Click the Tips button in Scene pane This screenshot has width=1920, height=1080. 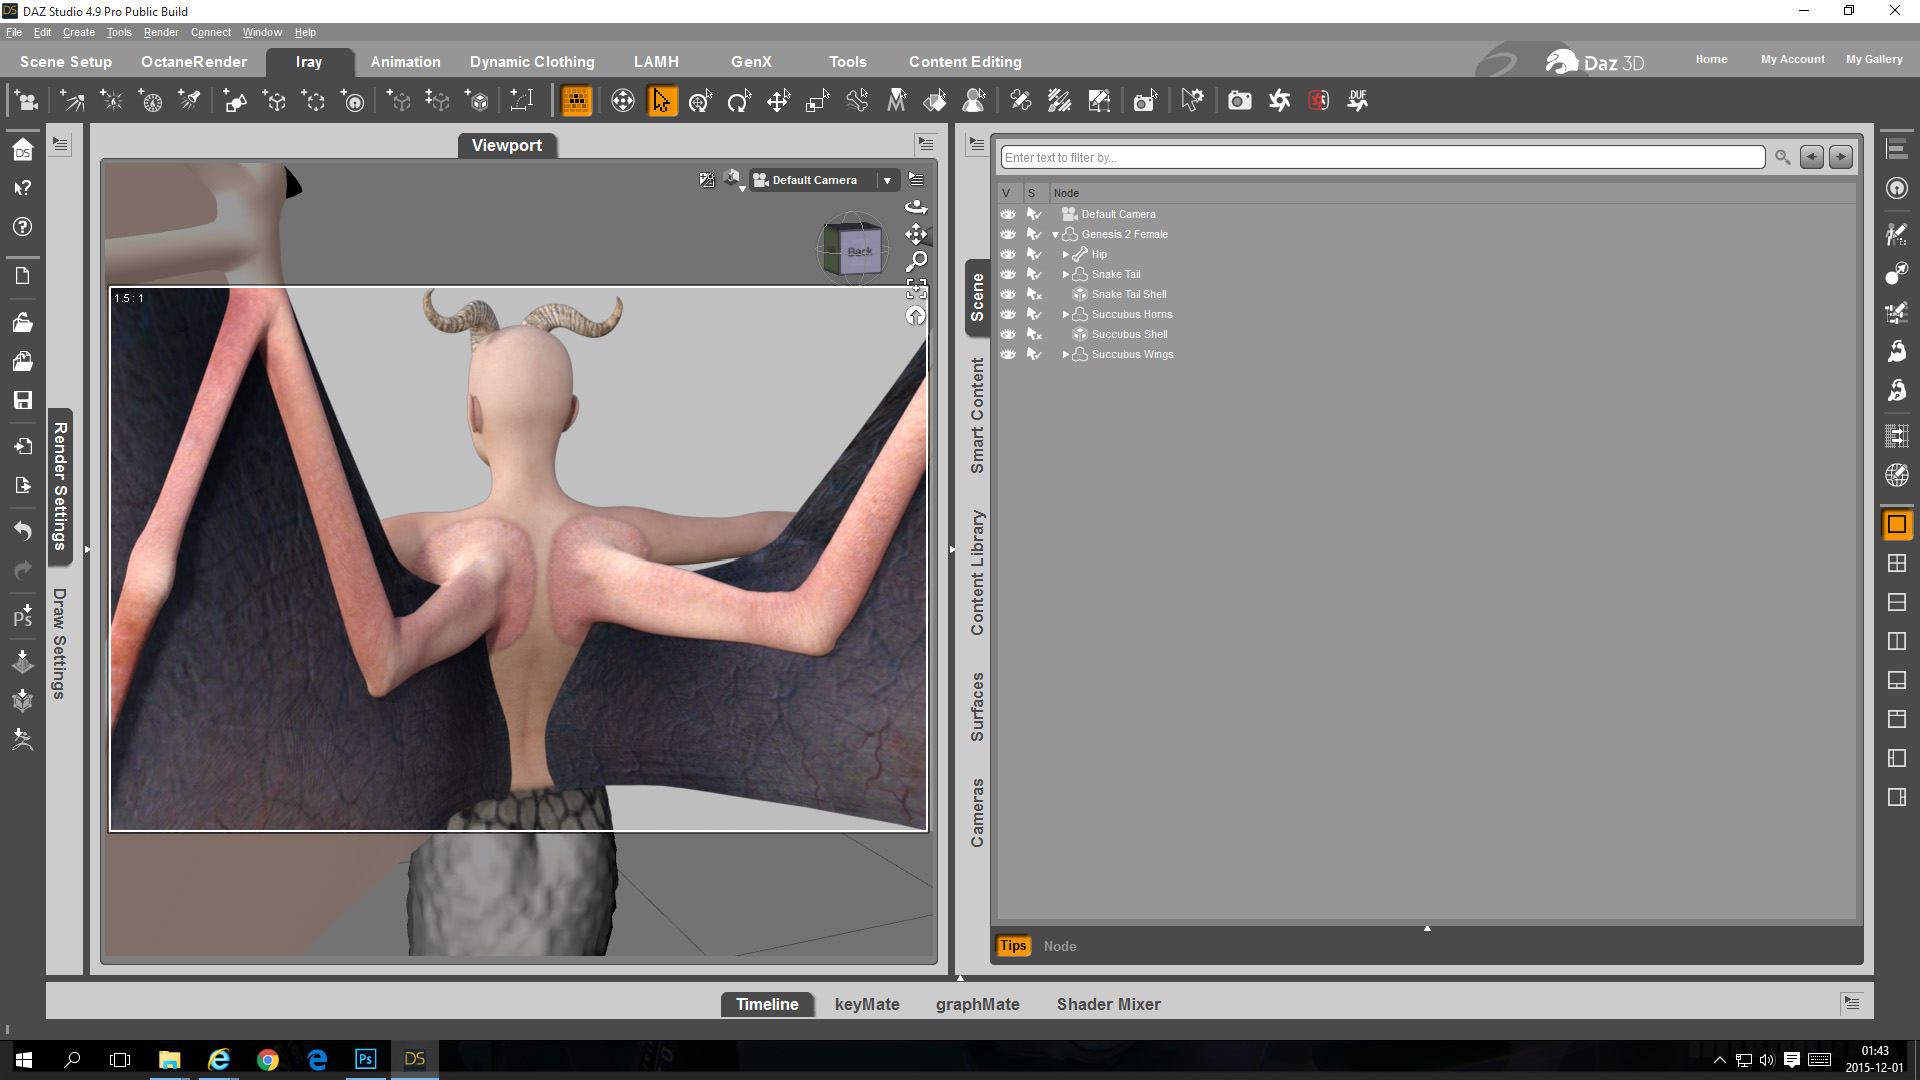pos(1012,946)
